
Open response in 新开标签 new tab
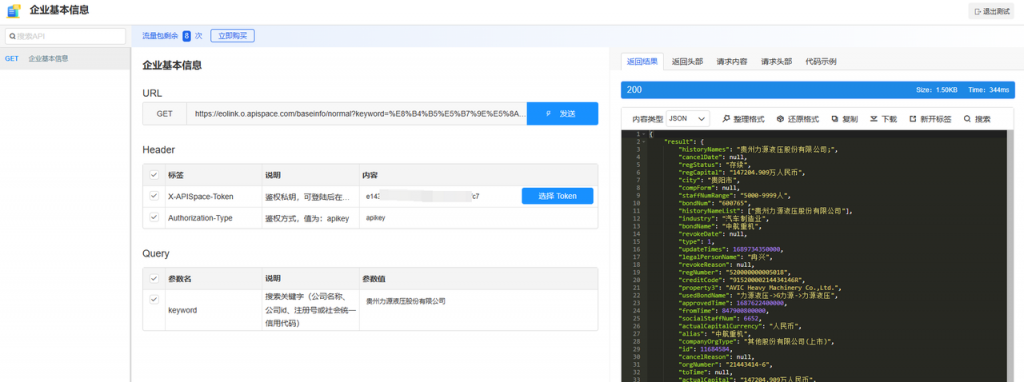(x=912, y=119)
